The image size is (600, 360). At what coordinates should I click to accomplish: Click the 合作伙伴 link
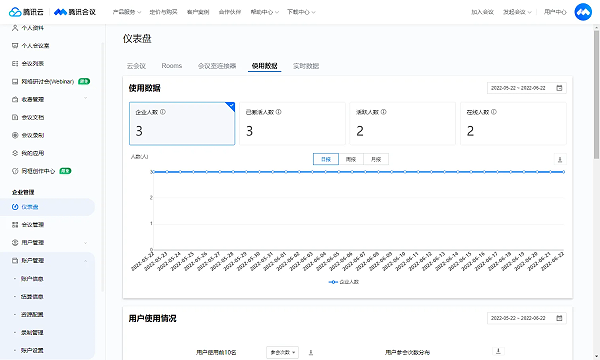point(230,12)
